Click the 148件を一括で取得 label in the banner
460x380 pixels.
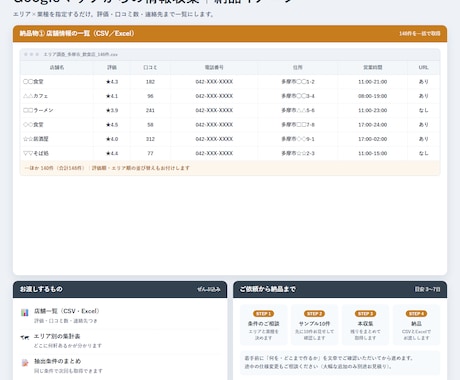[x=420, y=34]
